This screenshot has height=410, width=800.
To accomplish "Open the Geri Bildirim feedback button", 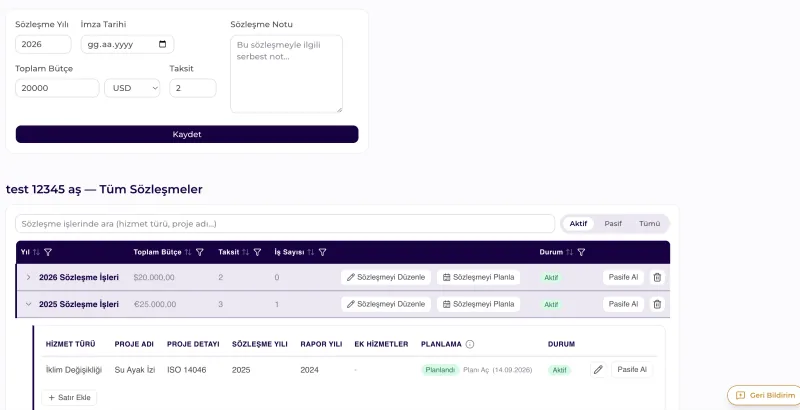I will coord(765,395).
